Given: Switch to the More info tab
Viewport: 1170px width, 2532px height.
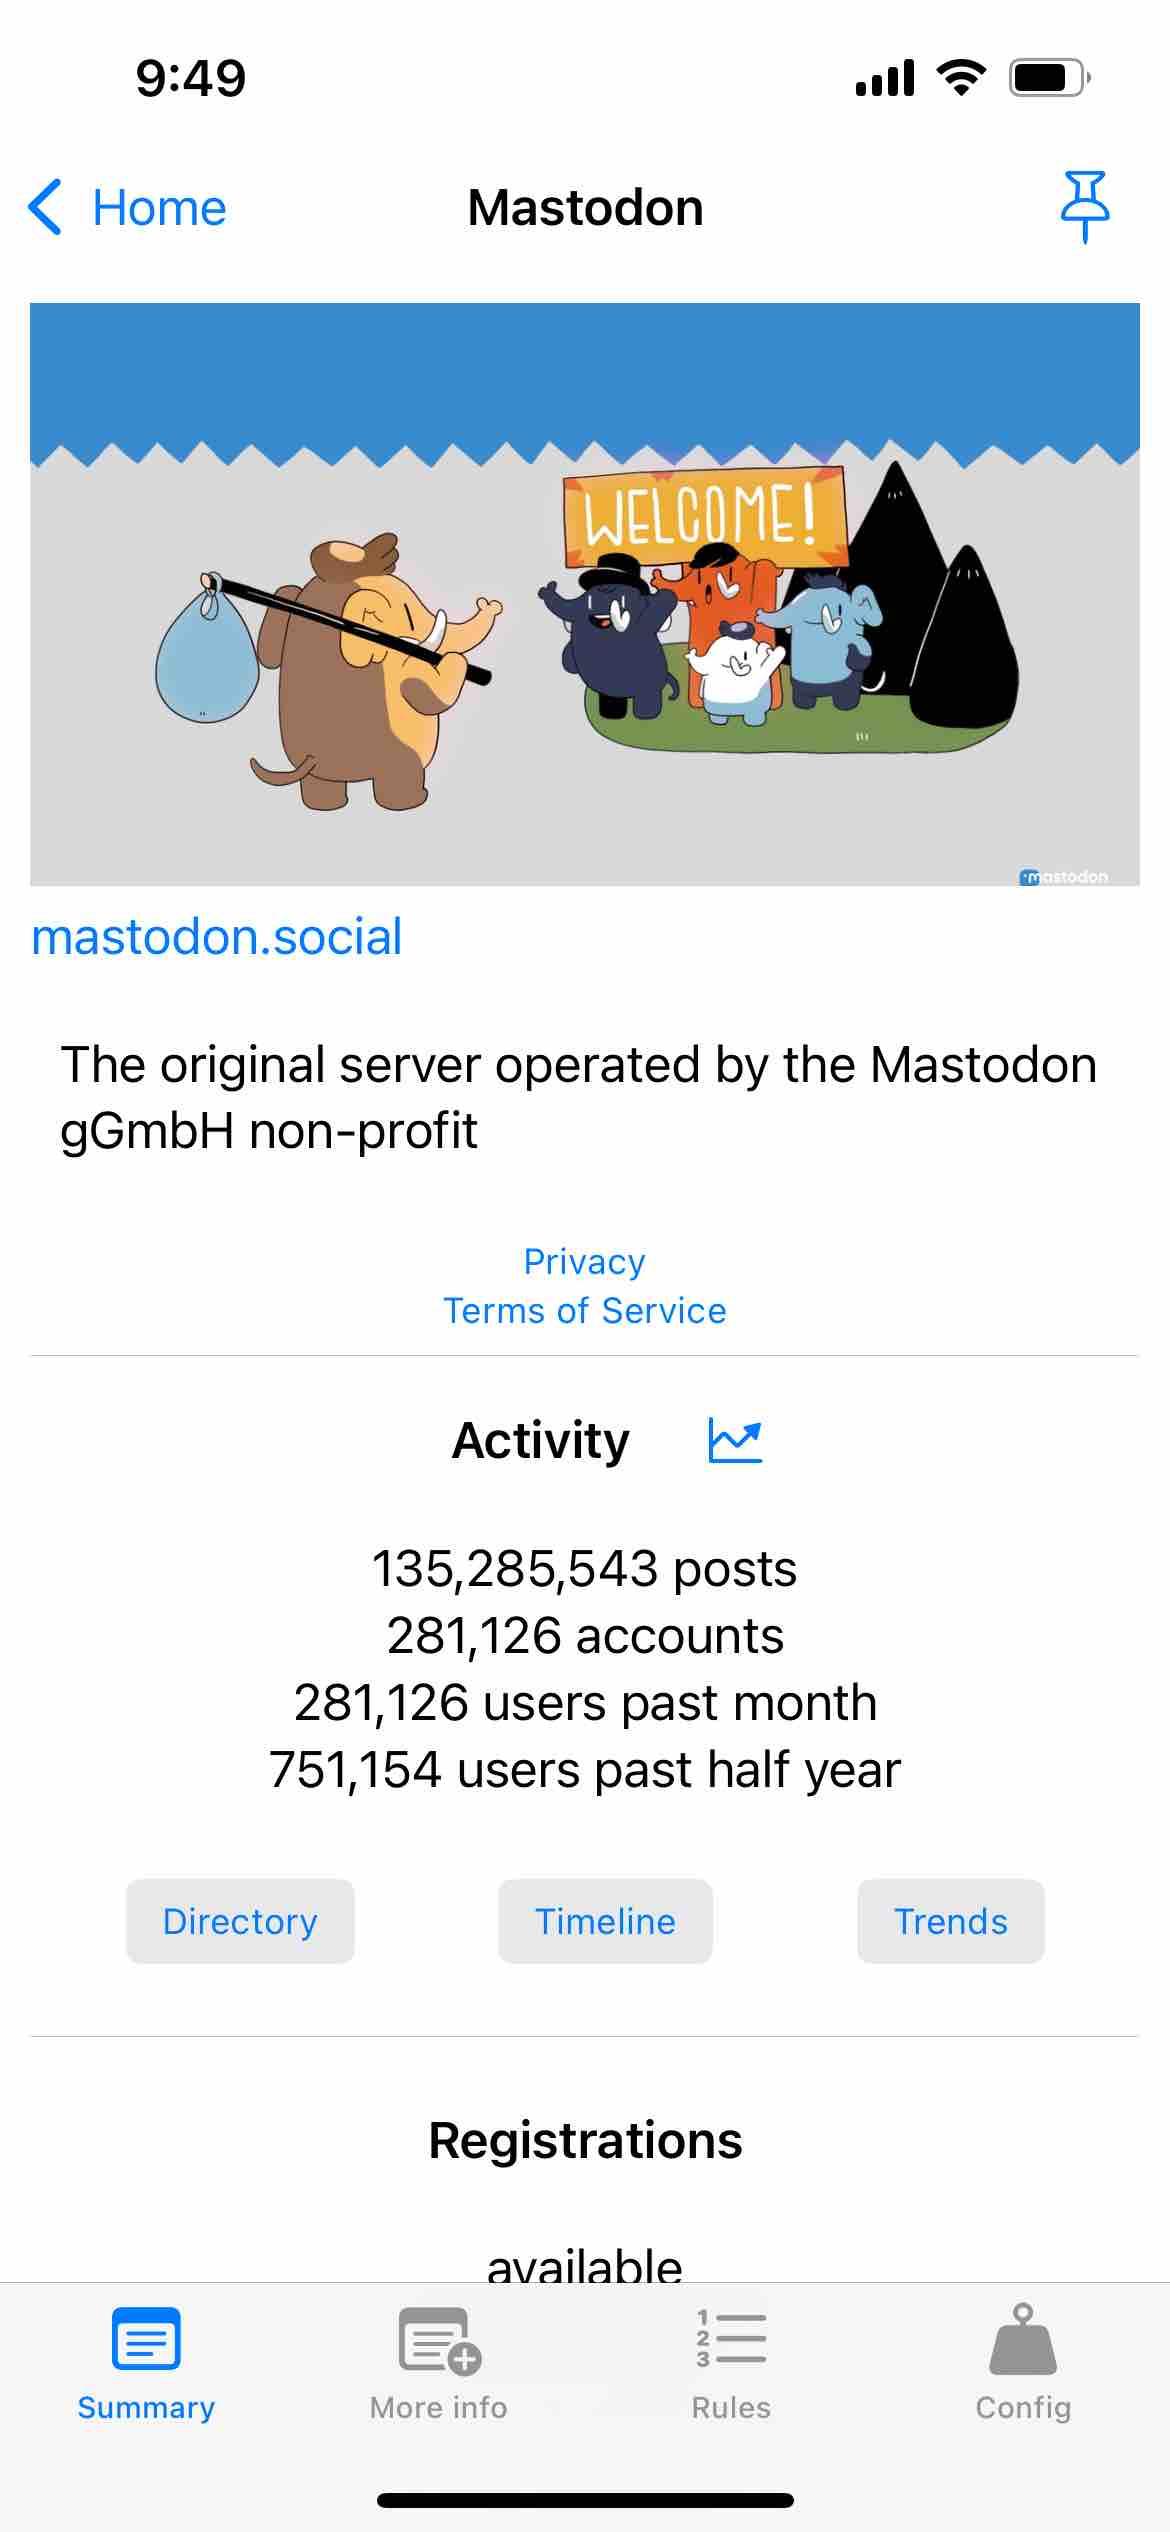Looking at the screenshot, I should click(439, 2406).
